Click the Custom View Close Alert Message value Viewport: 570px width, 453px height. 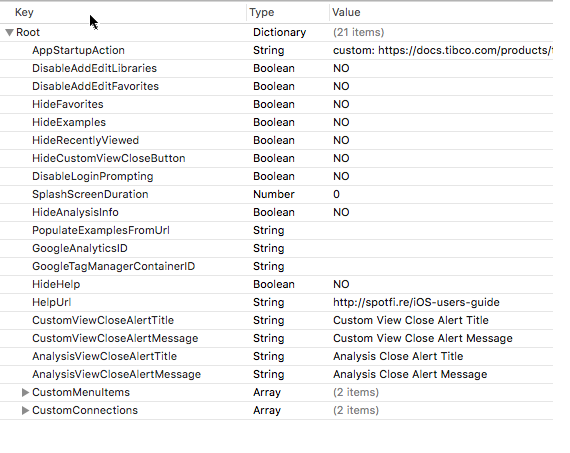(423, 338)
